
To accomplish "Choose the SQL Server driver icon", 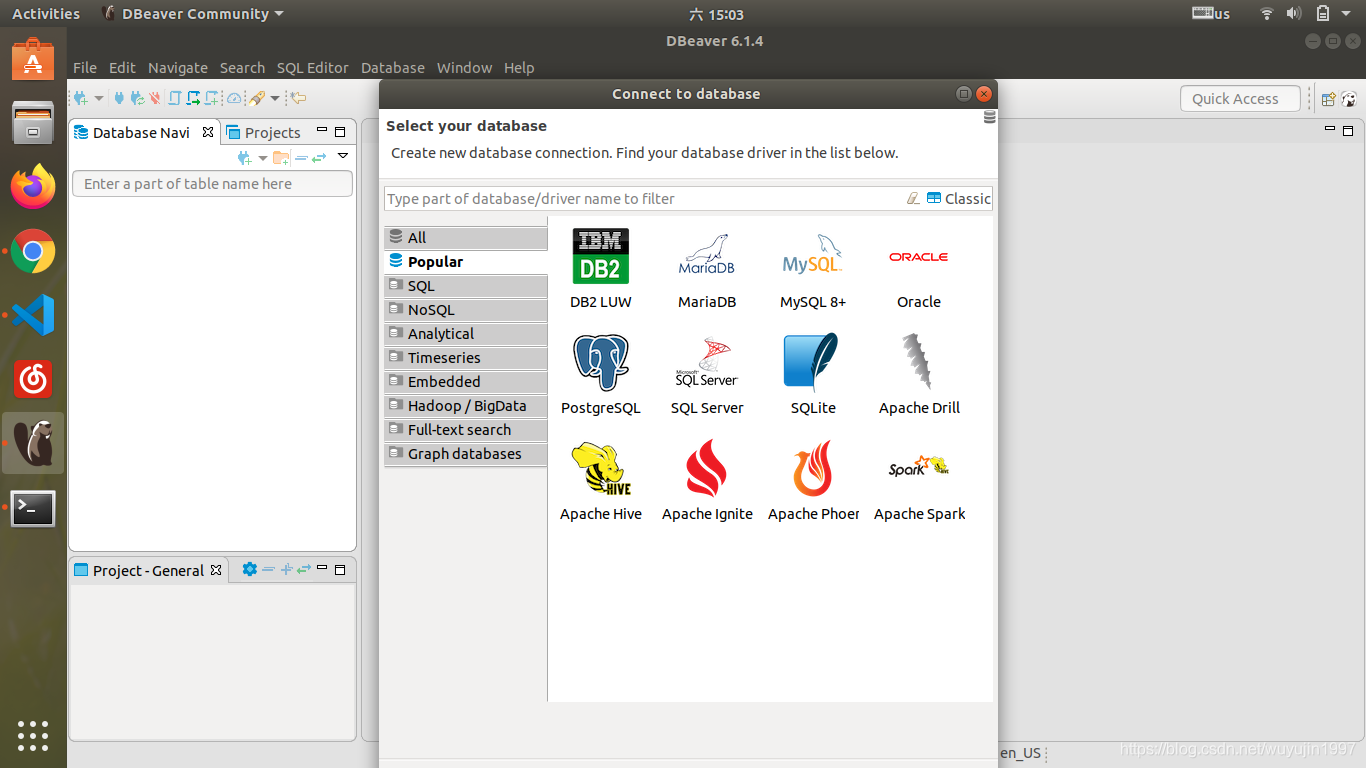I will [x=707, y=362].
